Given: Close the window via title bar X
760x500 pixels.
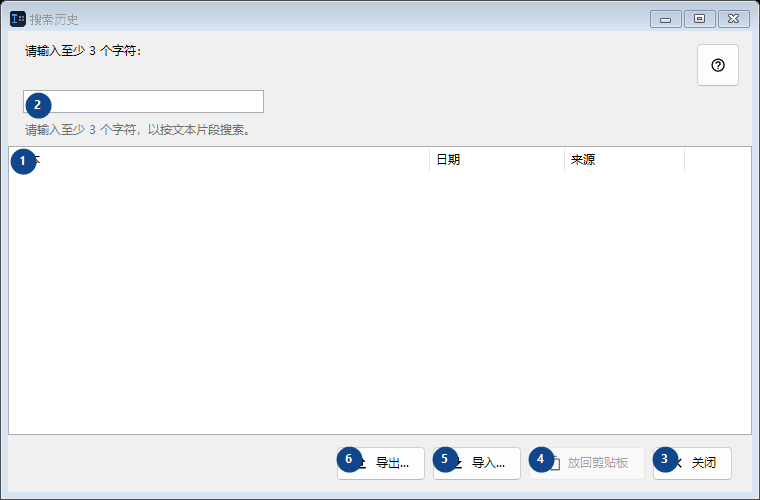Looking at the screenshot, I should point(733,19).
